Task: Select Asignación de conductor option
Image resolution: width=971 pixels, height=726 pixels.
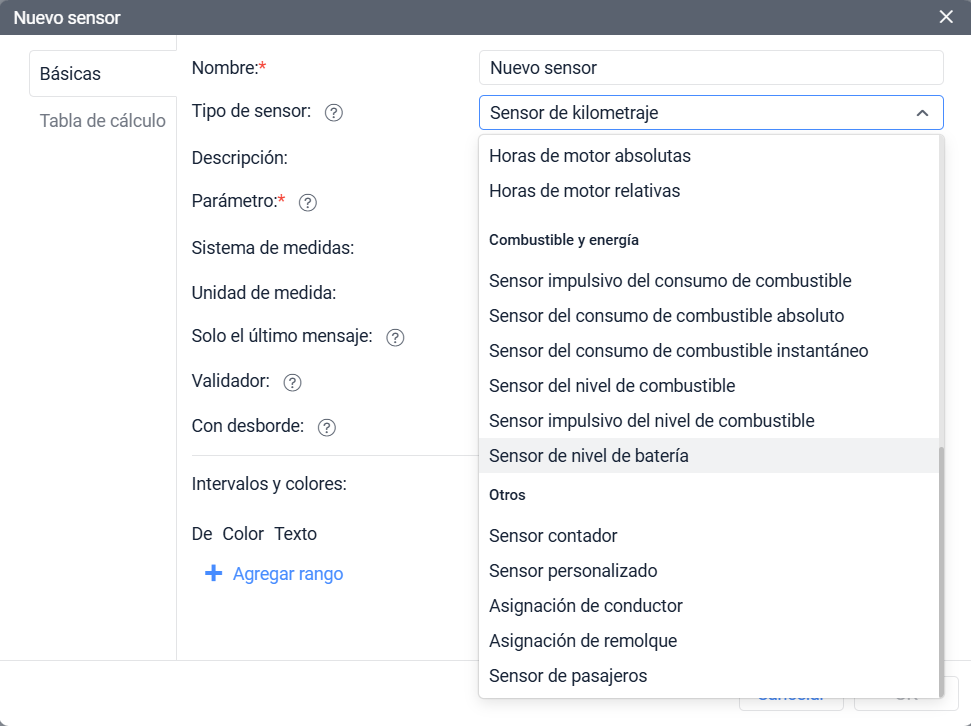Action: 586,606
